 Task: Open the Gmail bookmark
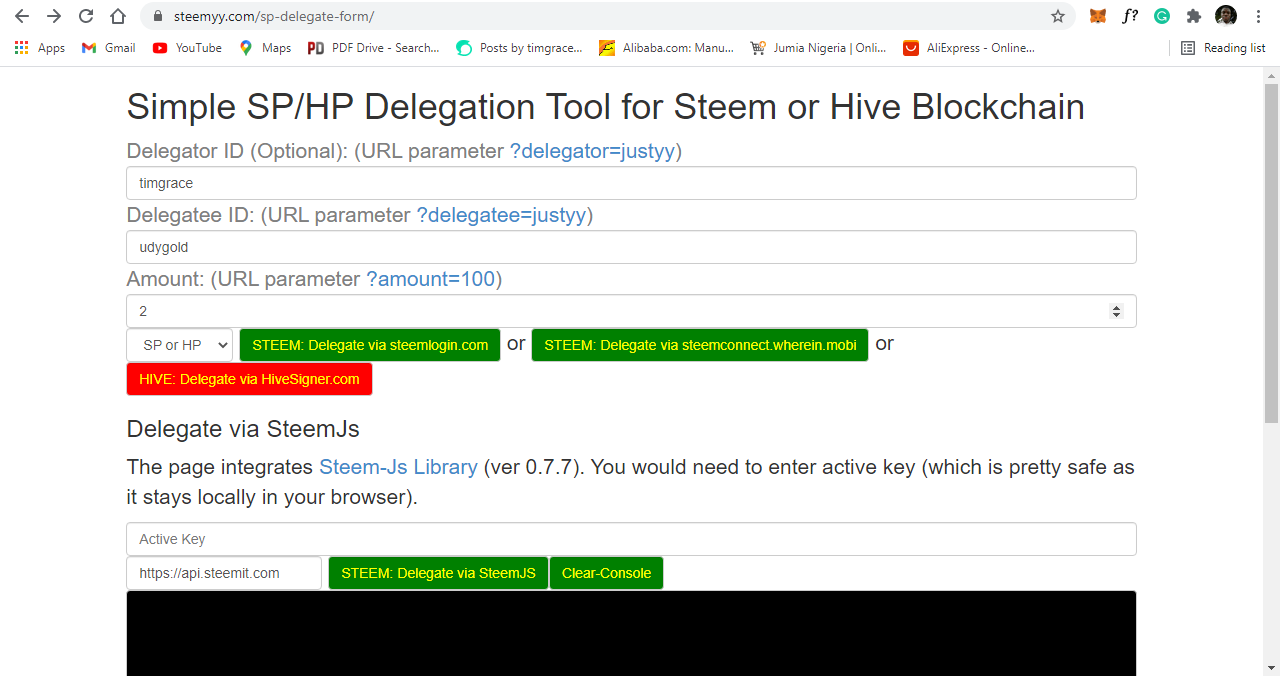click(x=108, y=48)
